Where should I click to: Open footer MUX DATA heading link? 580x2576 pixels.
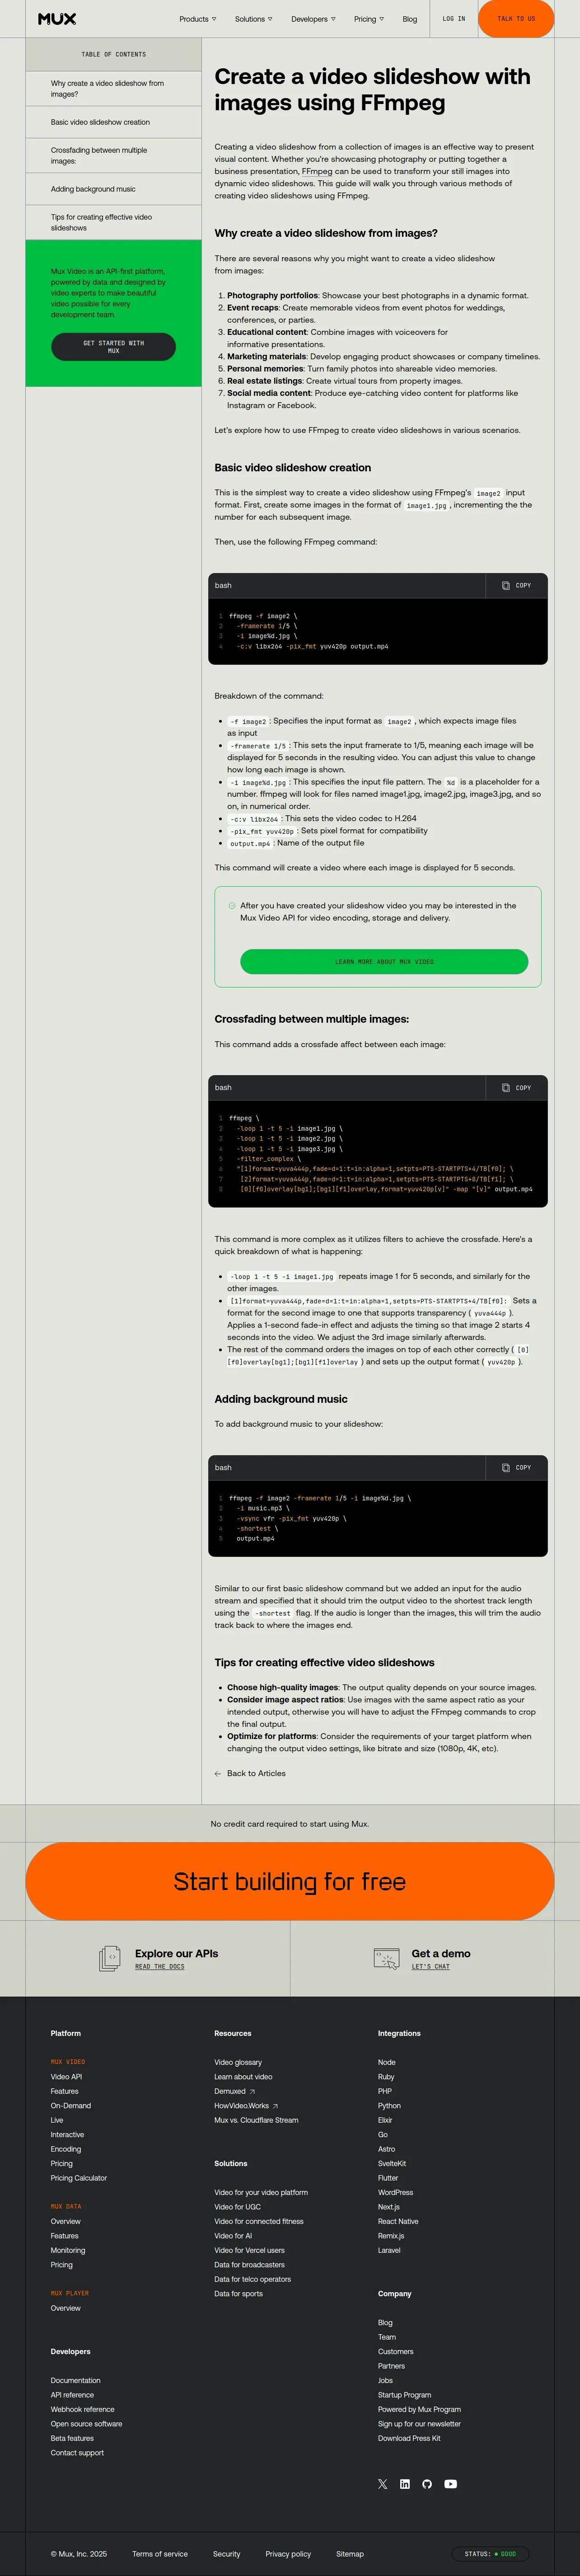tap(66, 2206)
